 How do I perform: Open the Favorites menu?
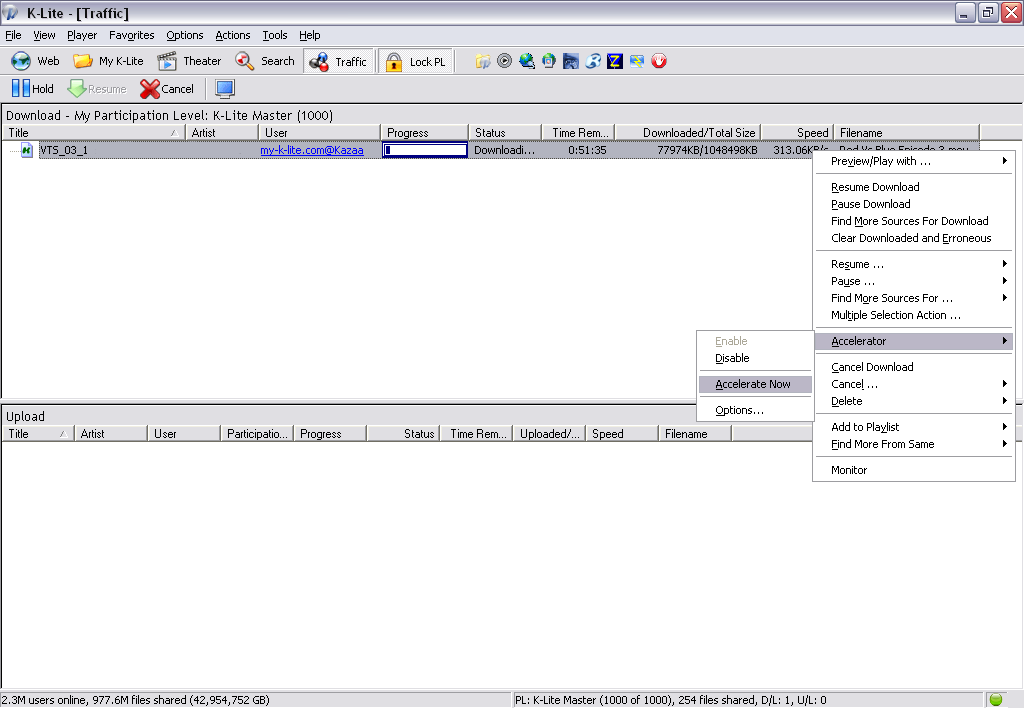pyautogui.click(x=131, y=35)
